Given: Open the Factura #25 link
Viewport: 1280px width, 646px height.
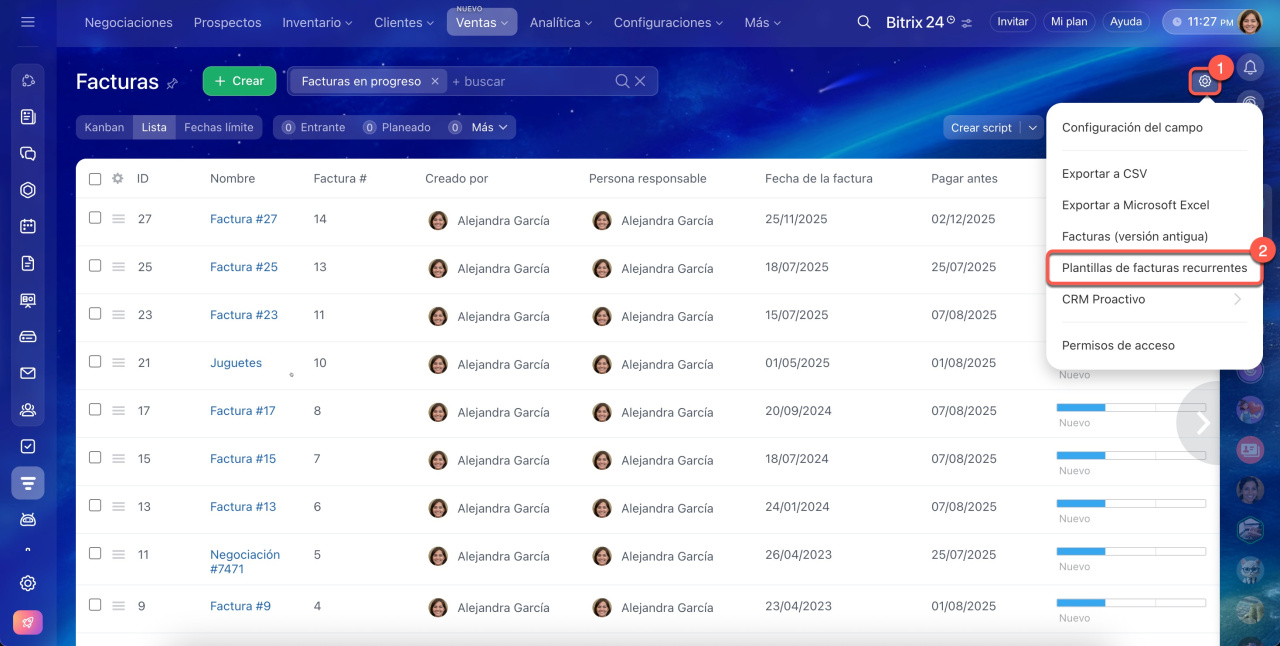Looking at the screenshot, I should point(244,267).
